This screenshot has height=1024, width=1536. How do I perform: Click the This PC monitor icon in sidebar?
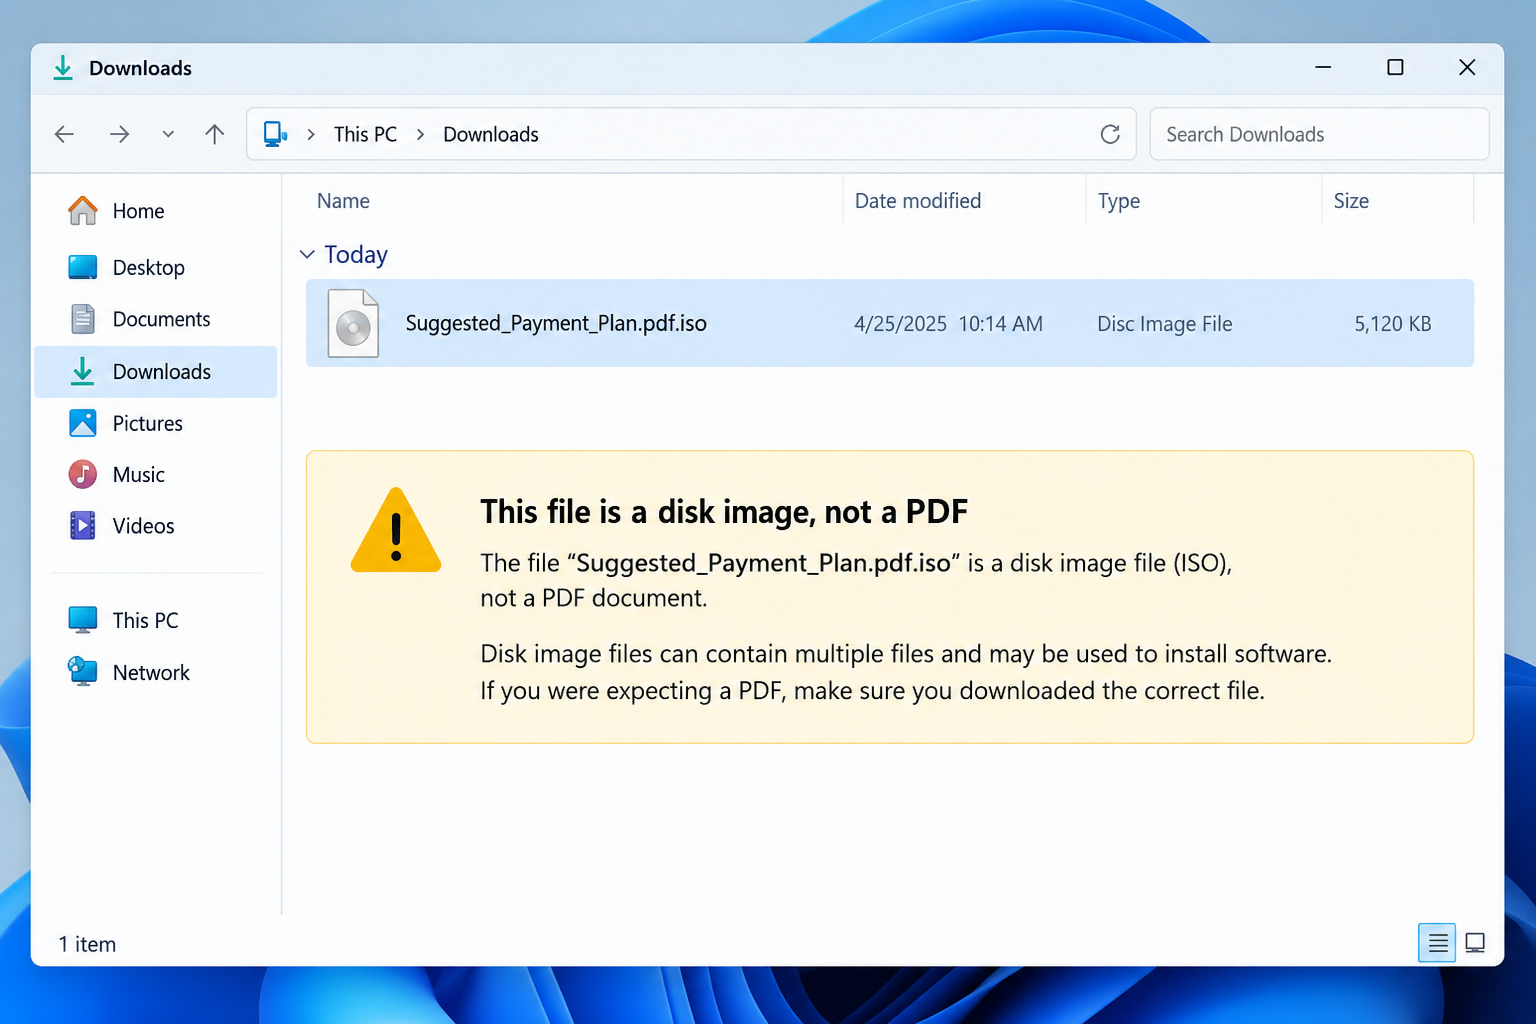pos(83,620)
